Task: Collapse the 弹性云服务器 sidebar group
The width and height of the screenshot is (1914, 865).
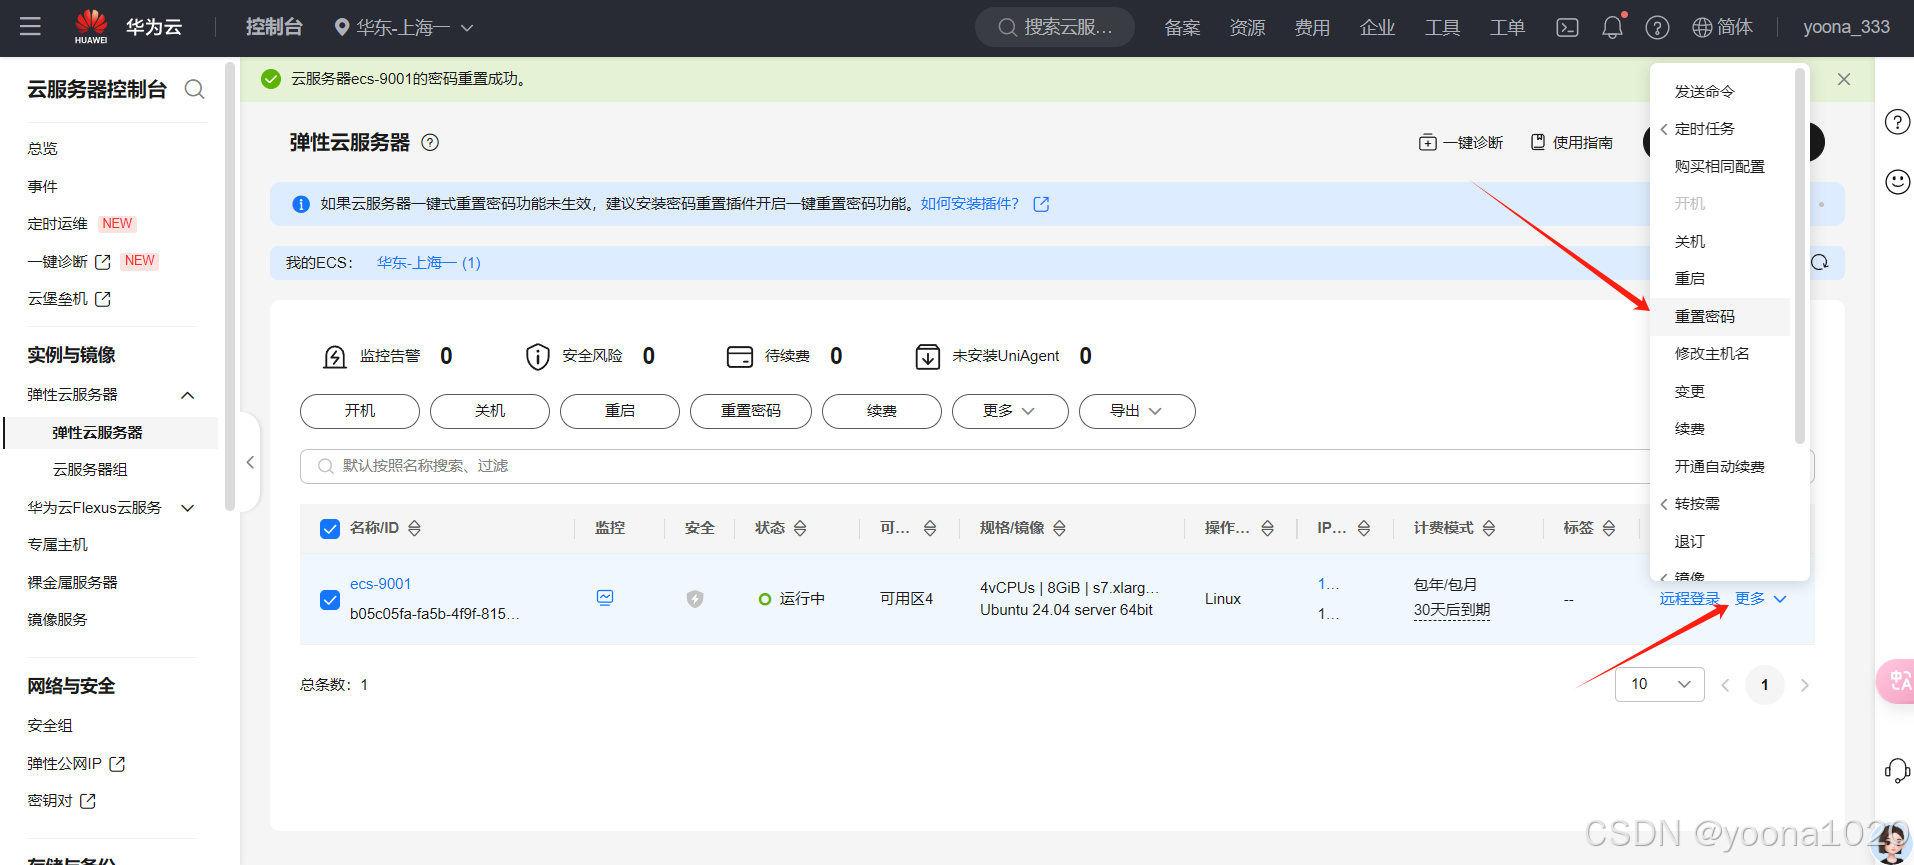Action: 187,395
